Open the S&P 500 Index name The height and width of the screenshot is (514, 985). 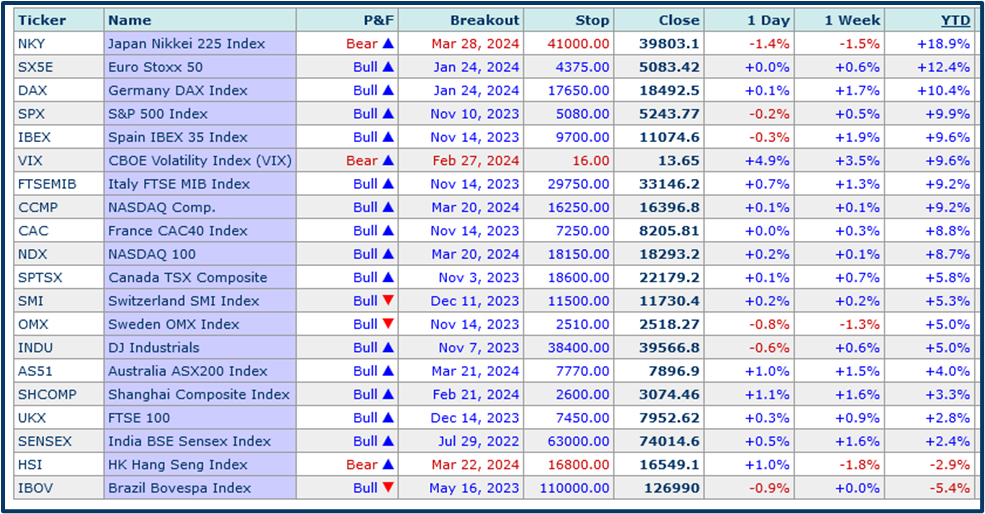click(158, 113)
